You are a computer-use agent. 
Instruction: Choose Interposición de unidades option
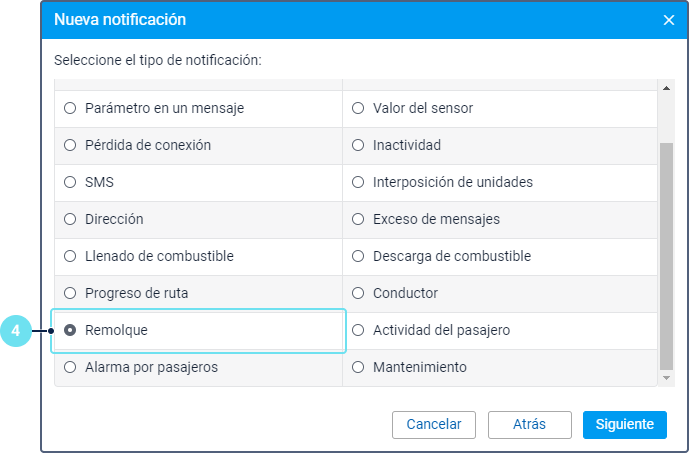(358, 182)
